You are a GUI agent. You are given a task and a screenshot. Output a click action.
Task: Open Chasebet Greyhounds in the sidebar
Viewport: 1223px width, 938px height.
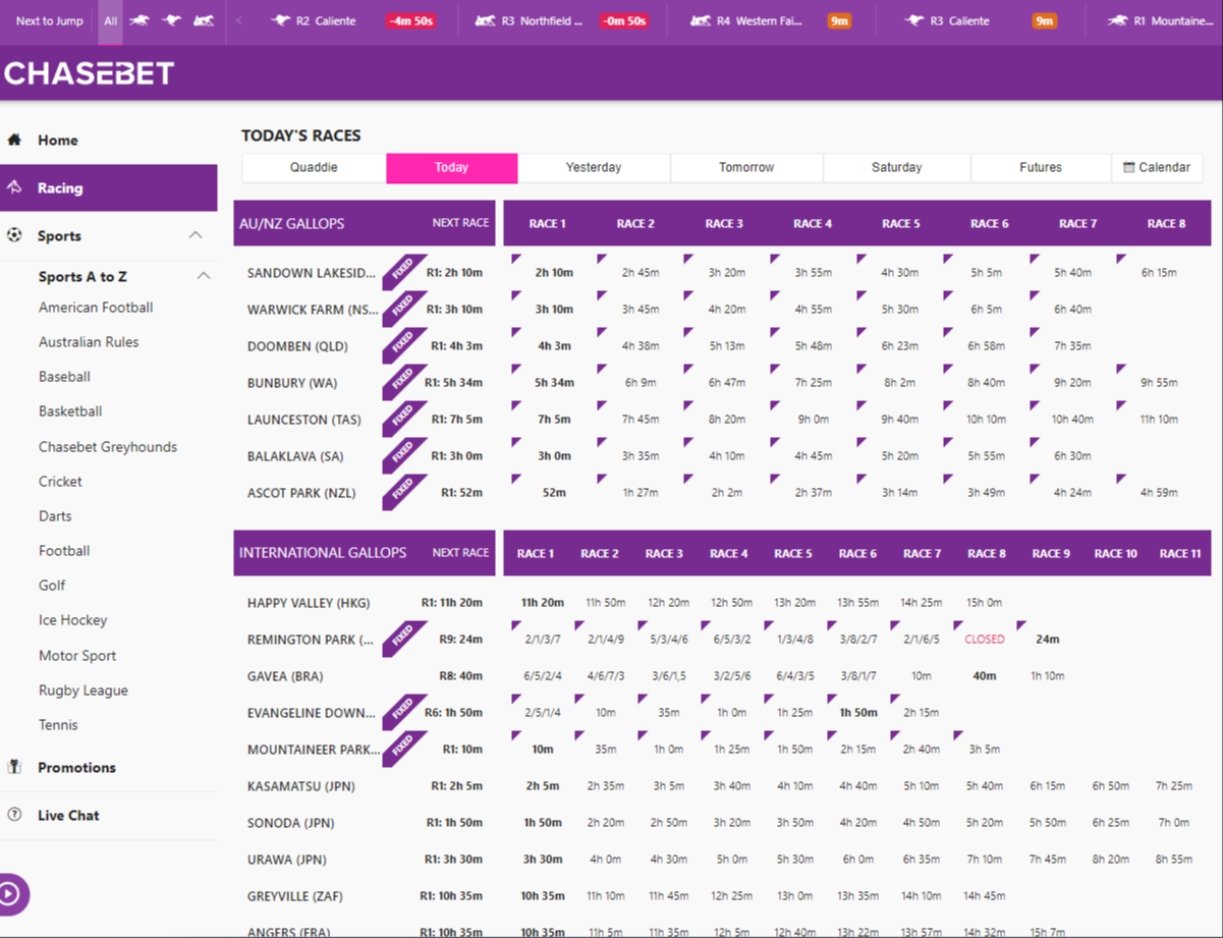pos(108,447)
